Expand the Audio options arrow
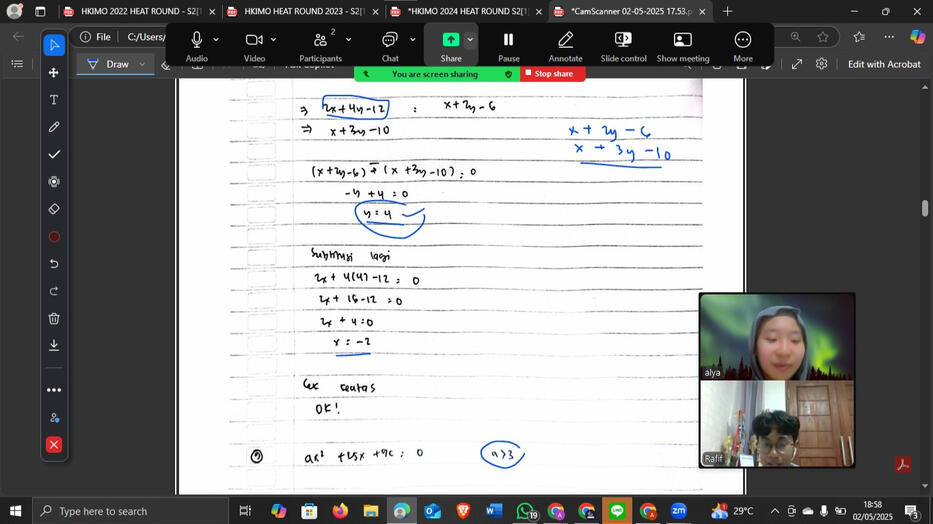This screenshot has width=933, height=524. pyautogui.click(x=216, y=40)
